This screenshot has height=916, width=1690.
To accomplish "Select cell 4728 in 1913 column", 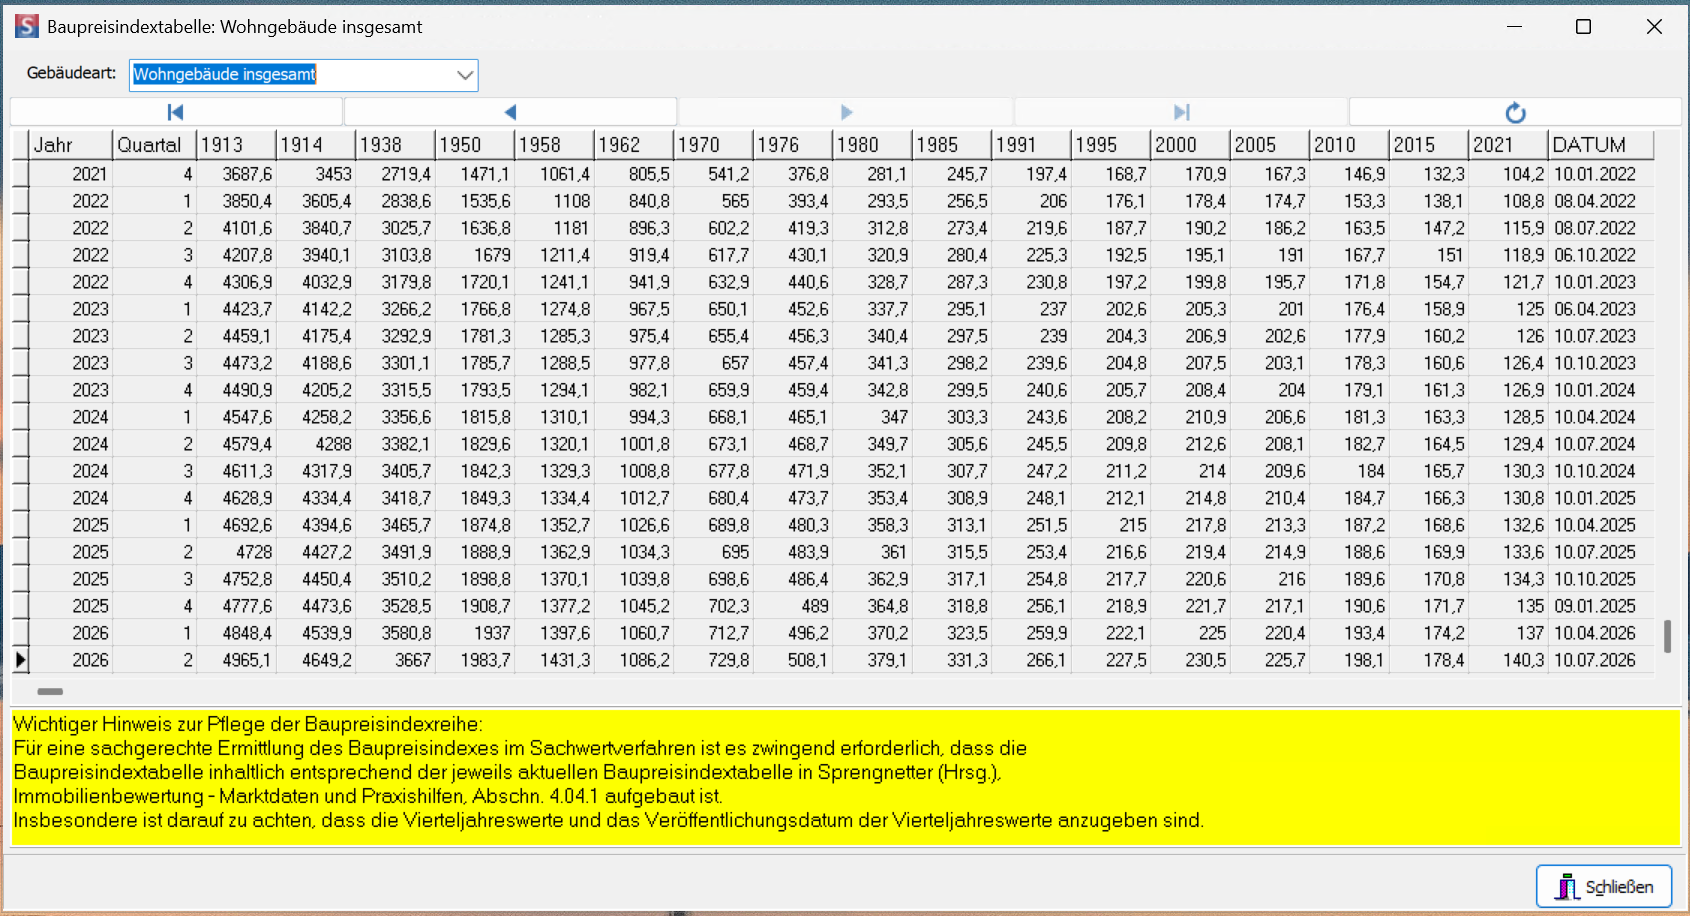I will tap(236, 552).
